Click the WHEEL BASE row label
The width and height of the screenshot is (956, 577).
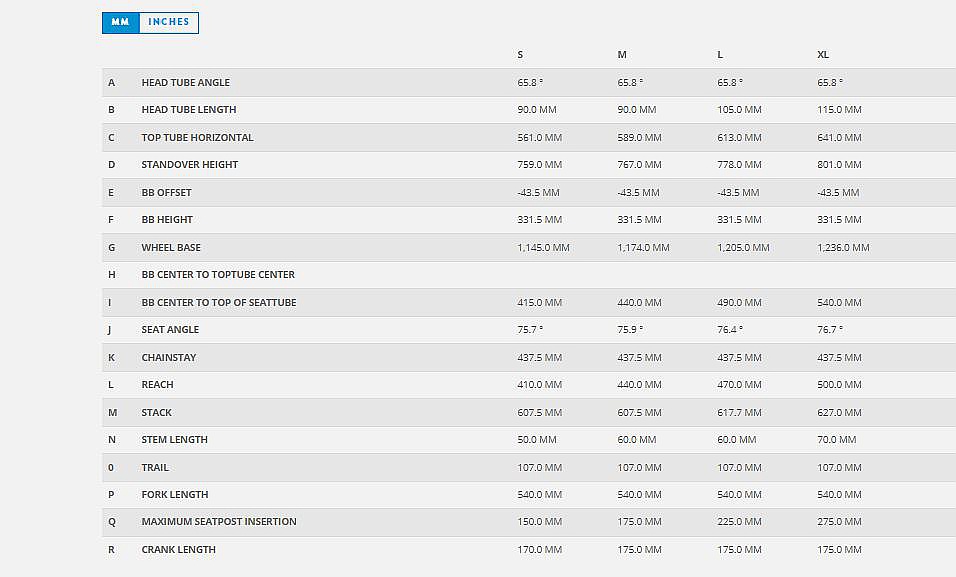[x=170, y=248]
